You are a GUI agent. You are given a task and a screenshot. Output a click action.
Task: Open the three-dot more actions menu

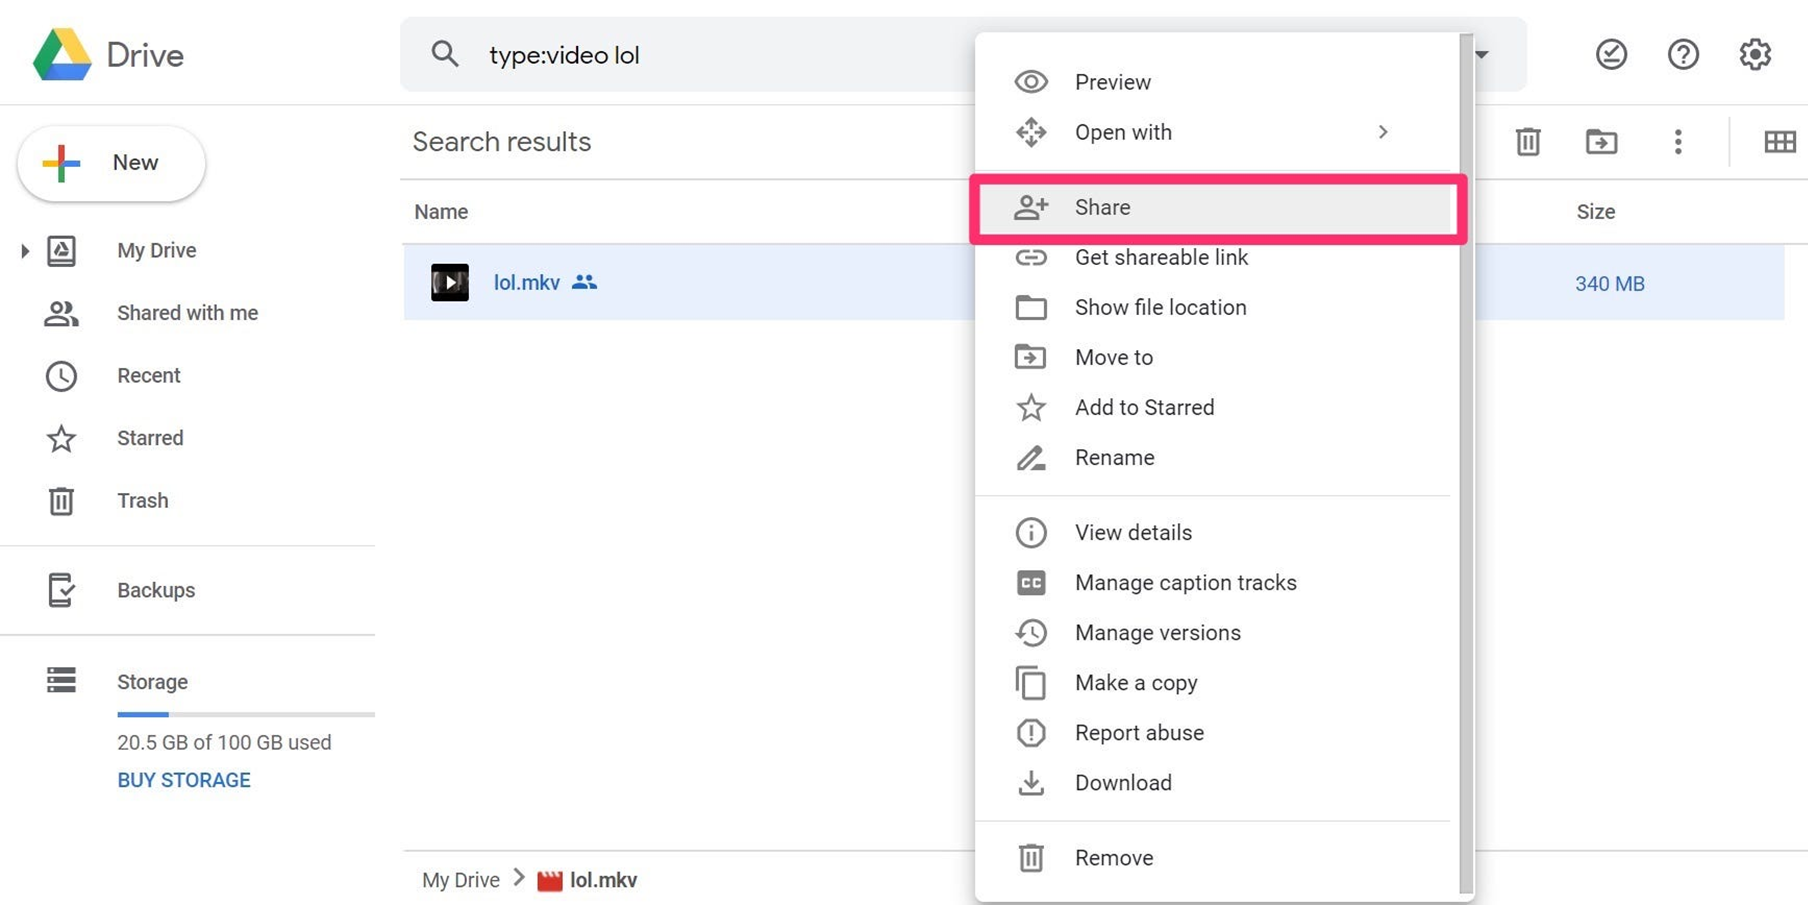click(1678, 142)
